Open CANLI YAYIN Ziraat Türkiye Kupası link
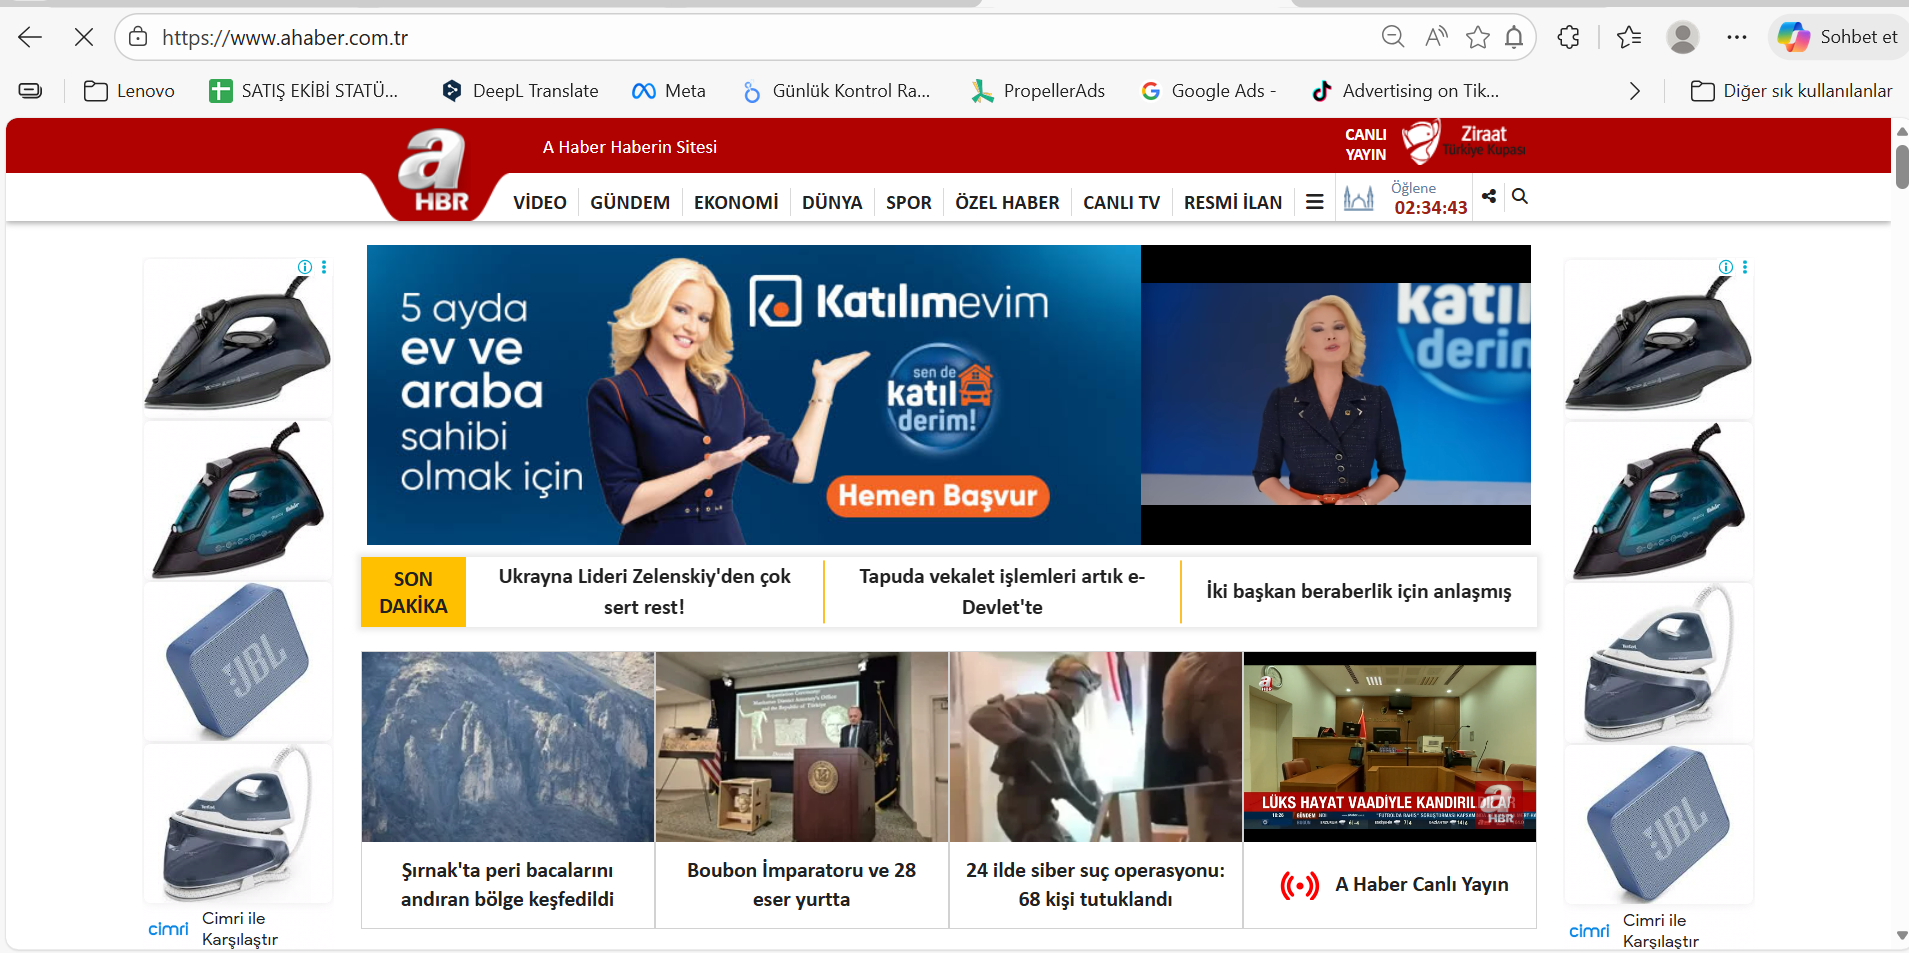Image resolution: width=1909 pixels, height=953 pixels. coord(1435,143)
